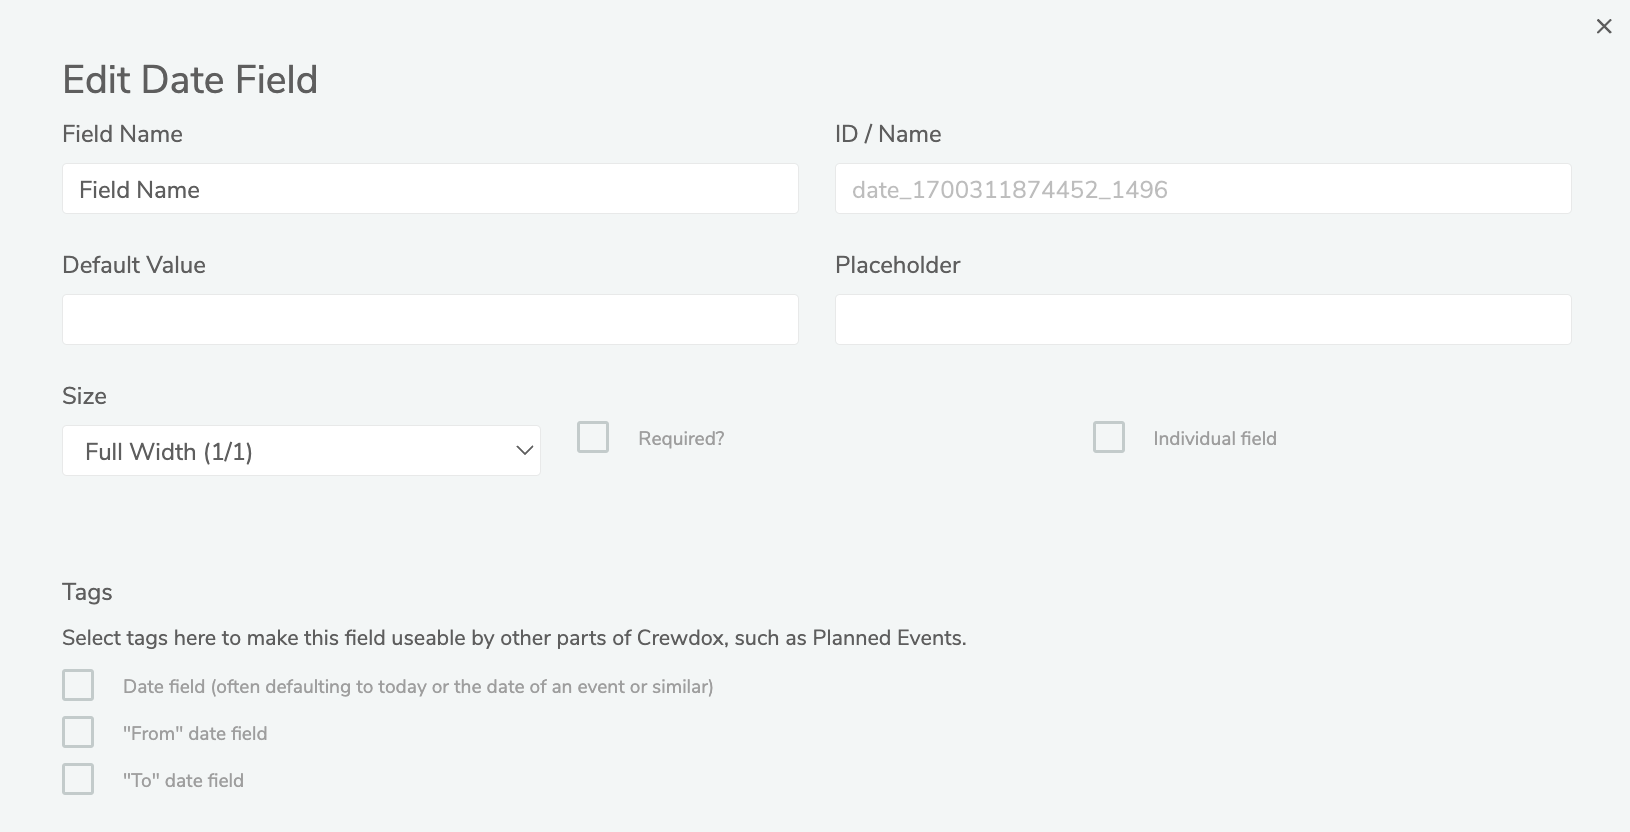
Task: Toggle the "To" date field tag checkbox
Action: pyautogui.click(x=78, y=779)
